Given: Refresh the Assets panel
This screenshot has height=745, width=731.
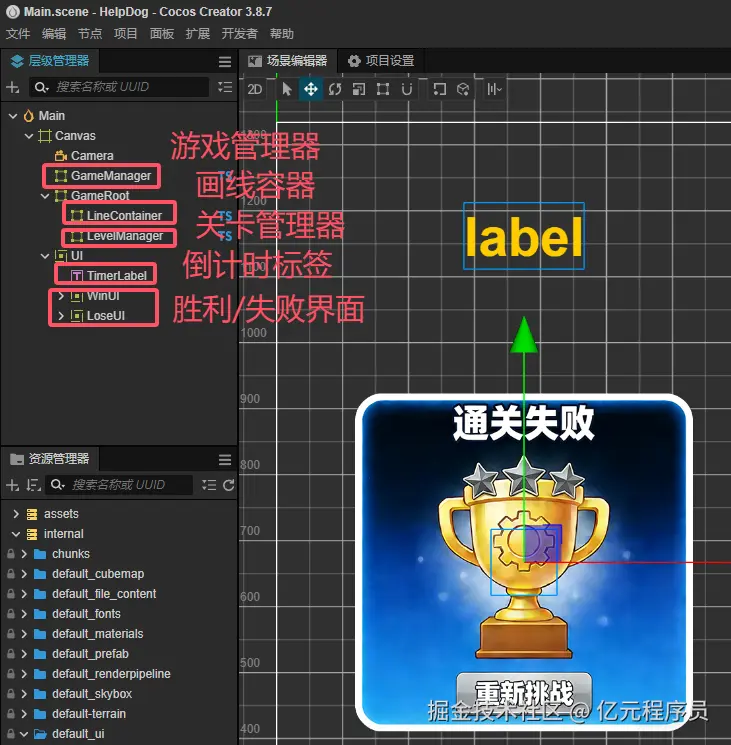Looking at the screenshot, I should pyautogui.click(x=229, y=485).
